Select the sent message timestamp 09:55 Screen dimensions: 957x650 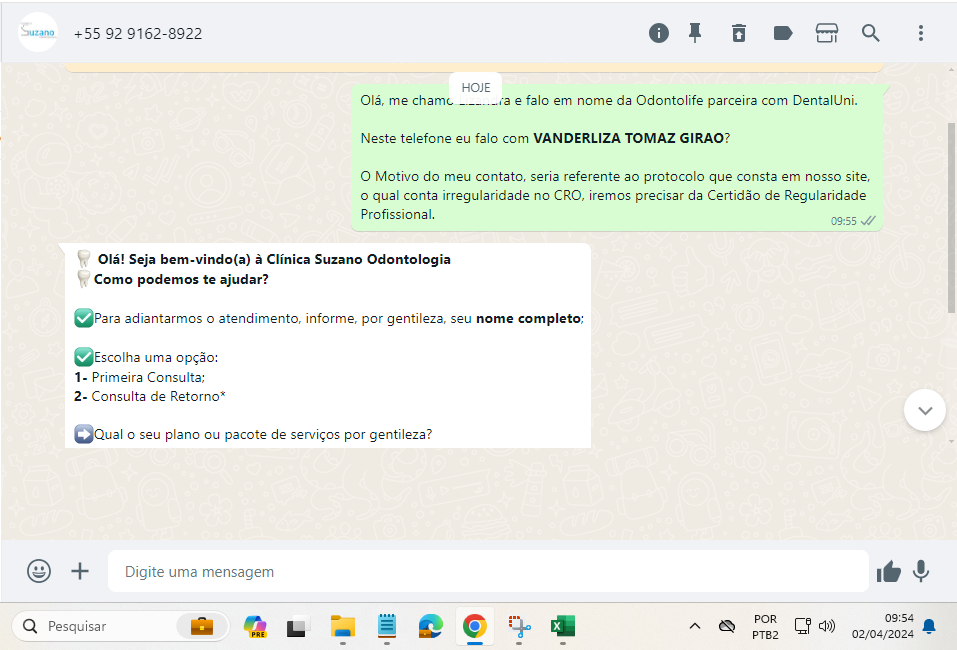tap(843, 221)
